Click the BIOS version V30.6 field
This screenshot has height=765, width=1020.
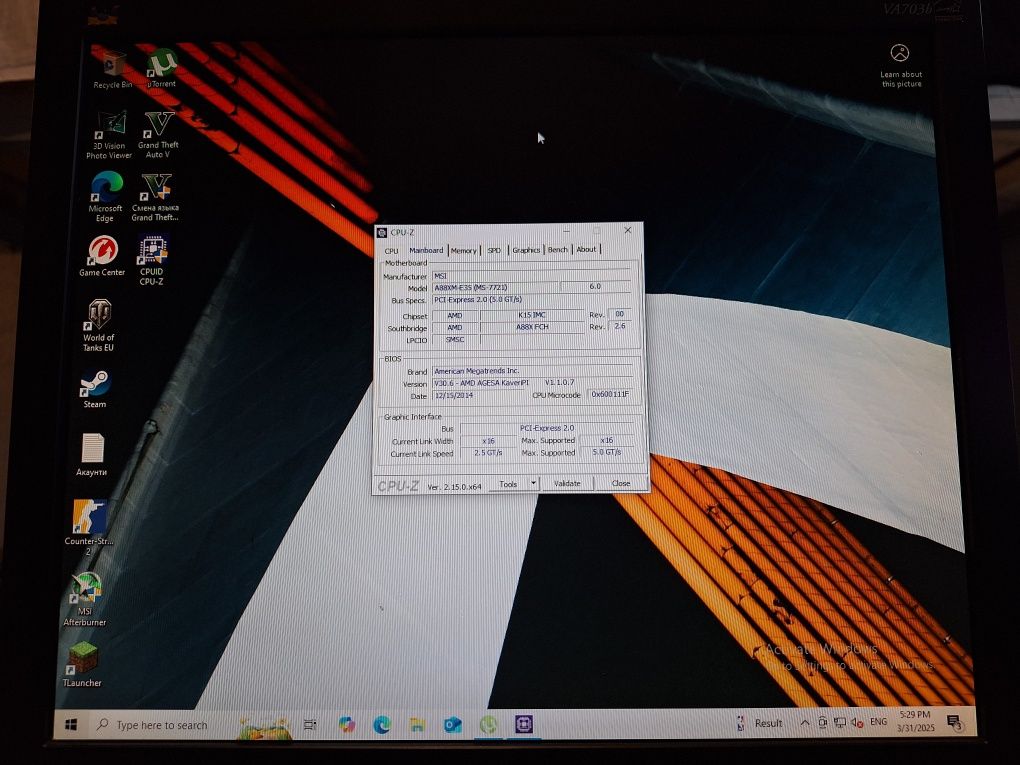(x=533, y=383)
